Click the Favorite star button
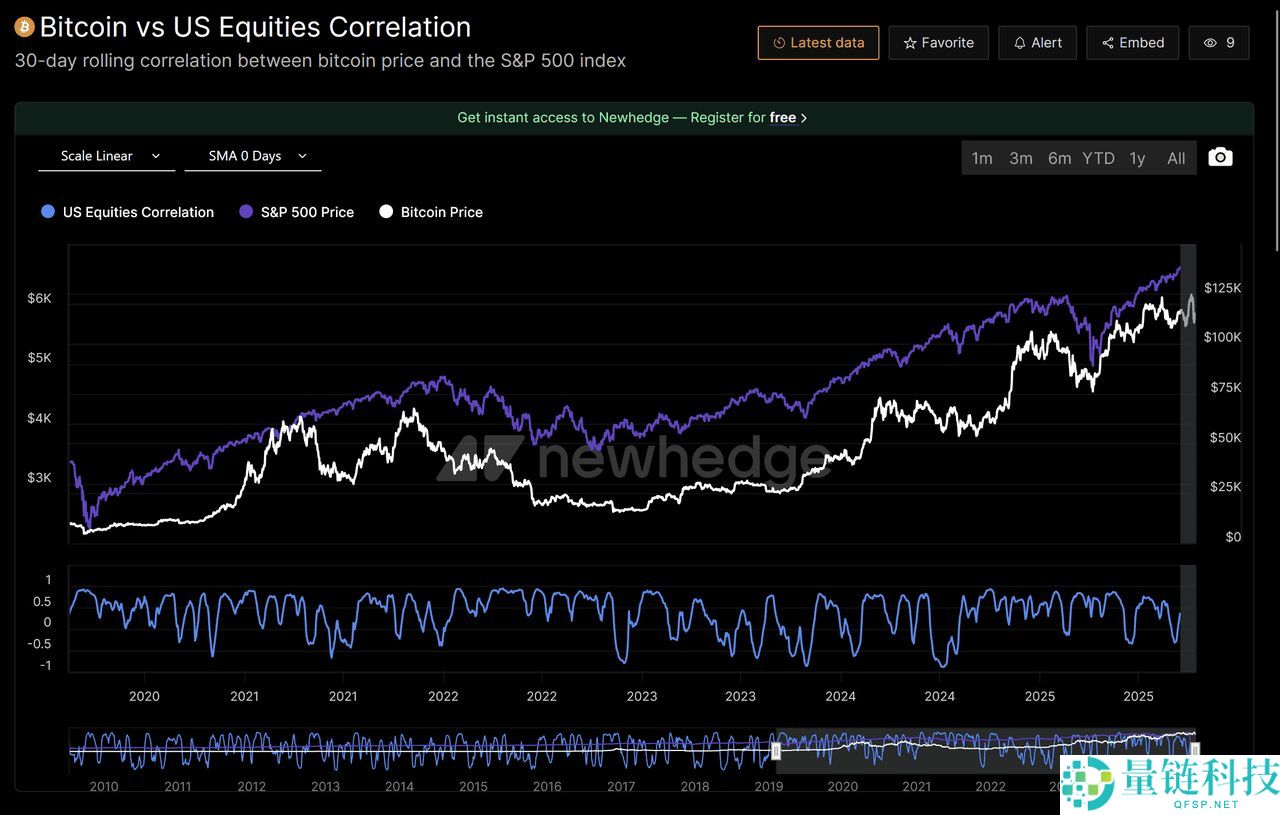 tap(938, 43)
